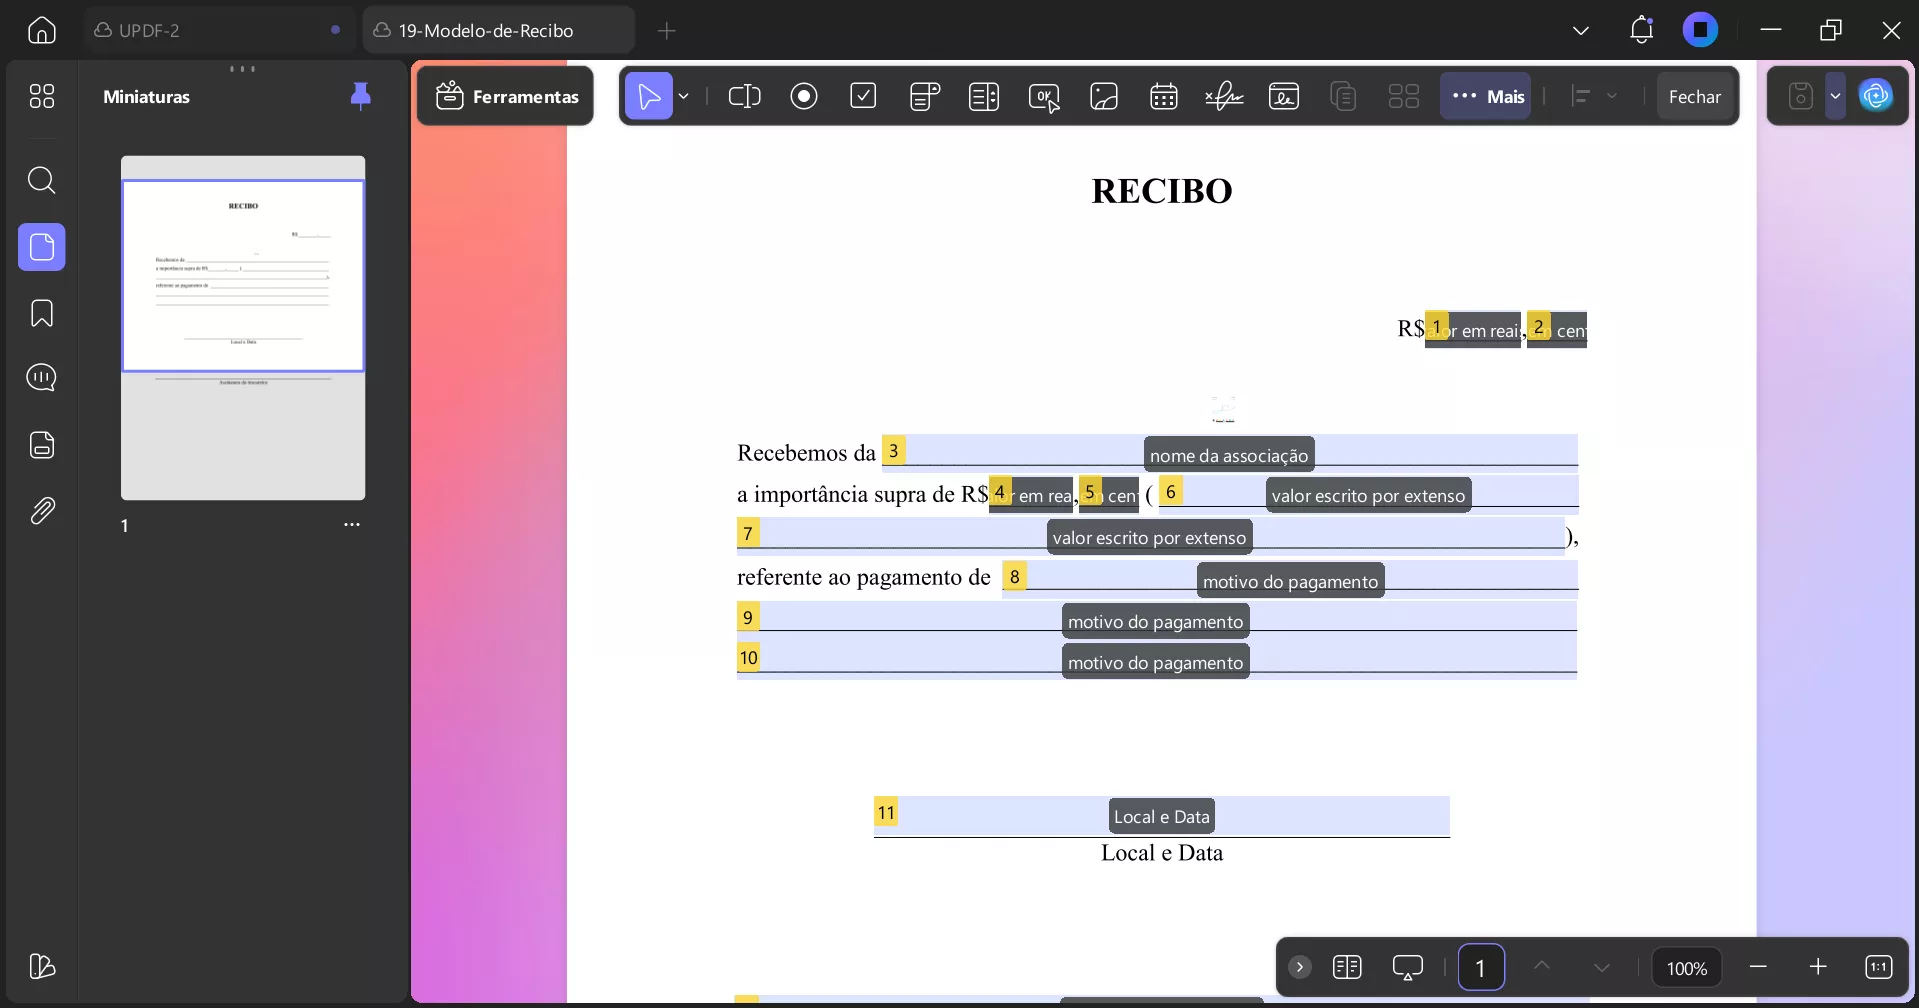Viewport: 1919px width, 1008px height.
Task: Add a text field with the tool
Action: pos(745,96)
